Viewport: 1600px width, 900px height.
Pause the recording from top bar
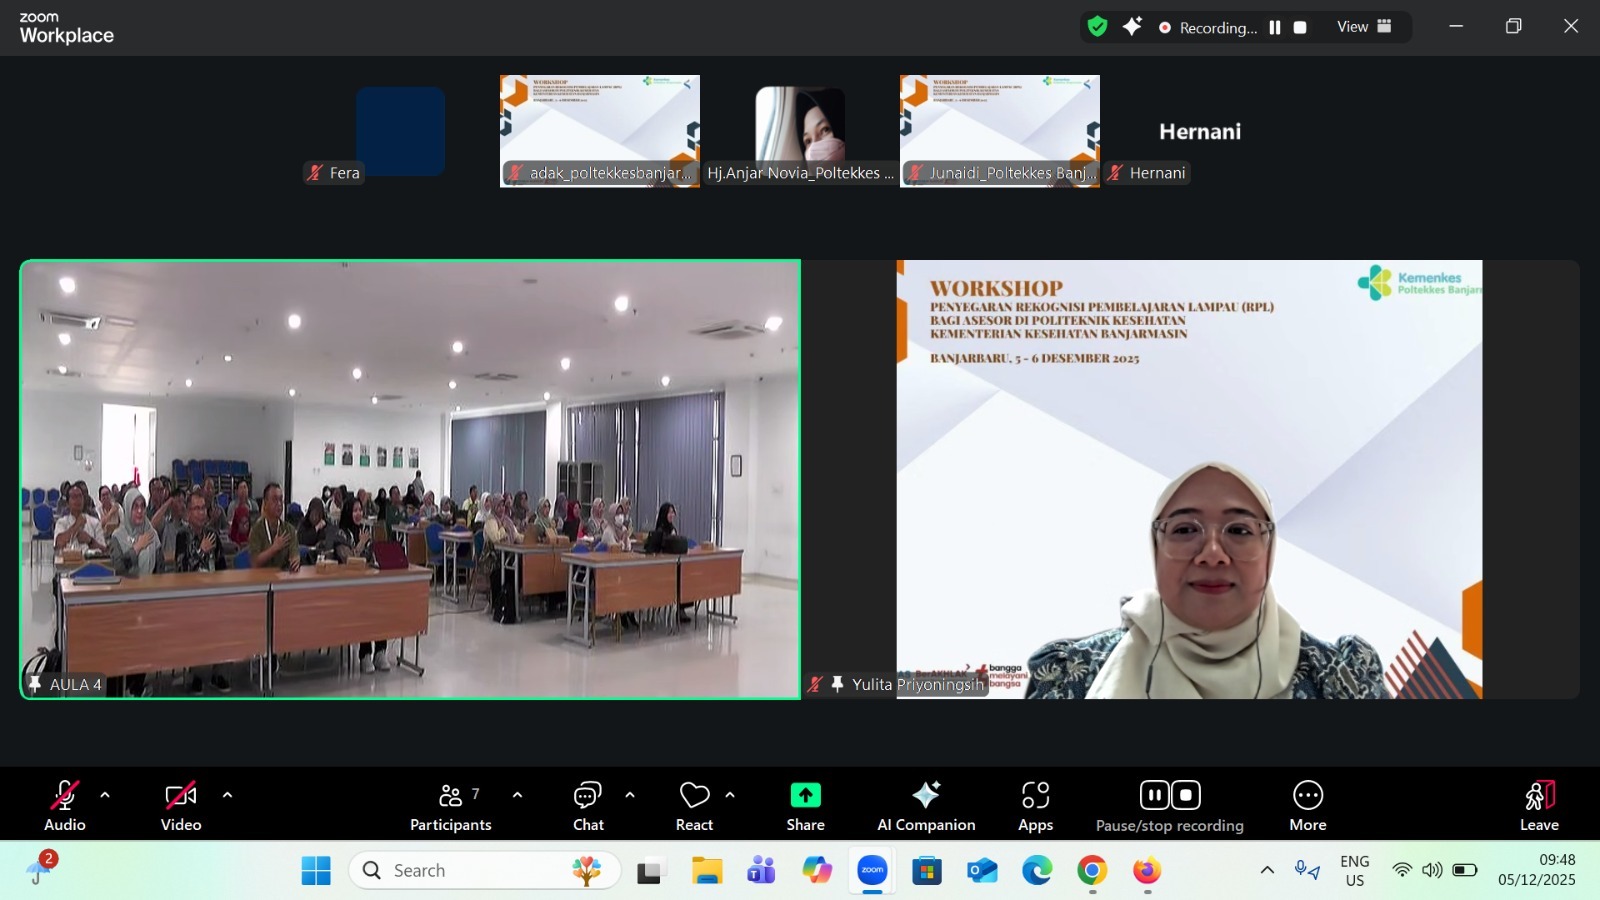[x=1275, y=28]
